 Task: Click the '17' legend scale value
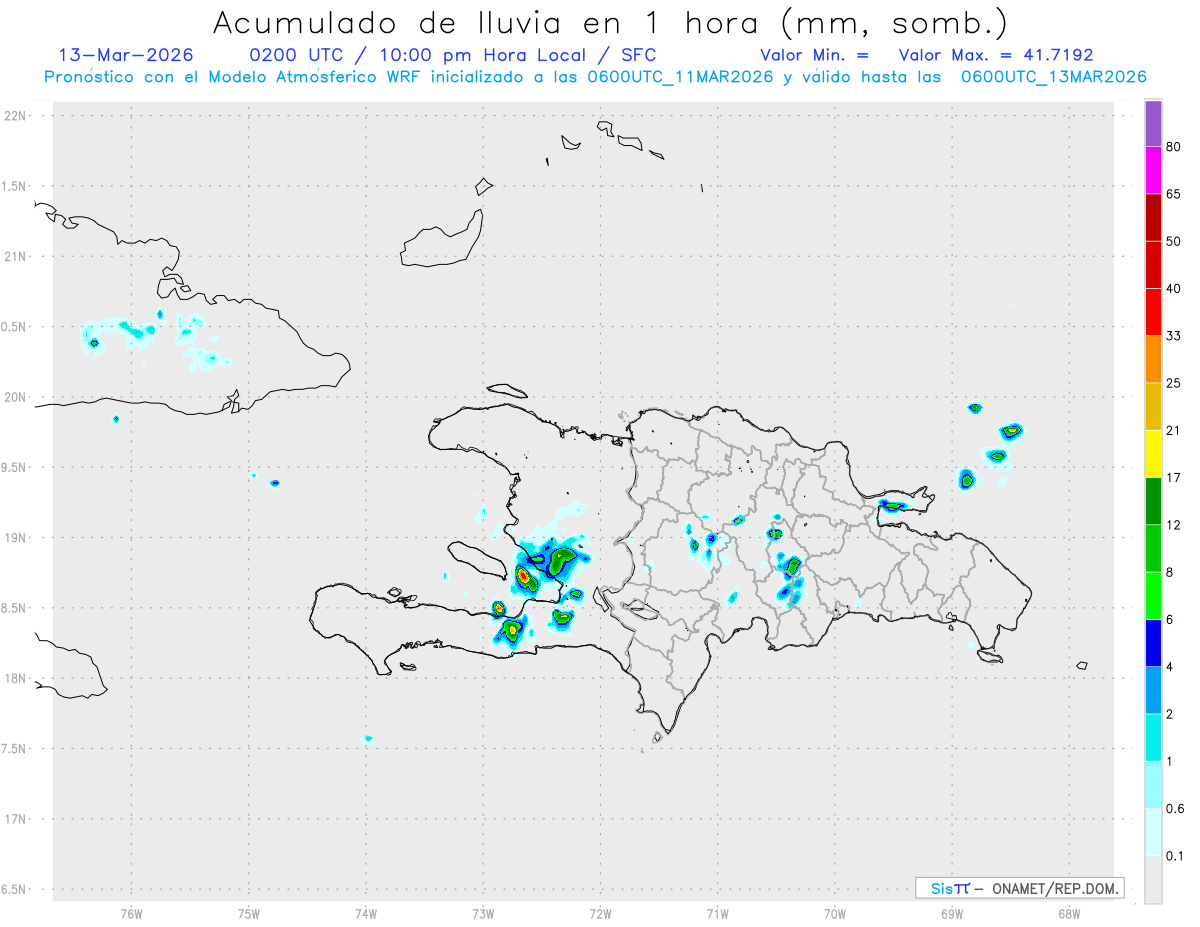[1174, 478]
